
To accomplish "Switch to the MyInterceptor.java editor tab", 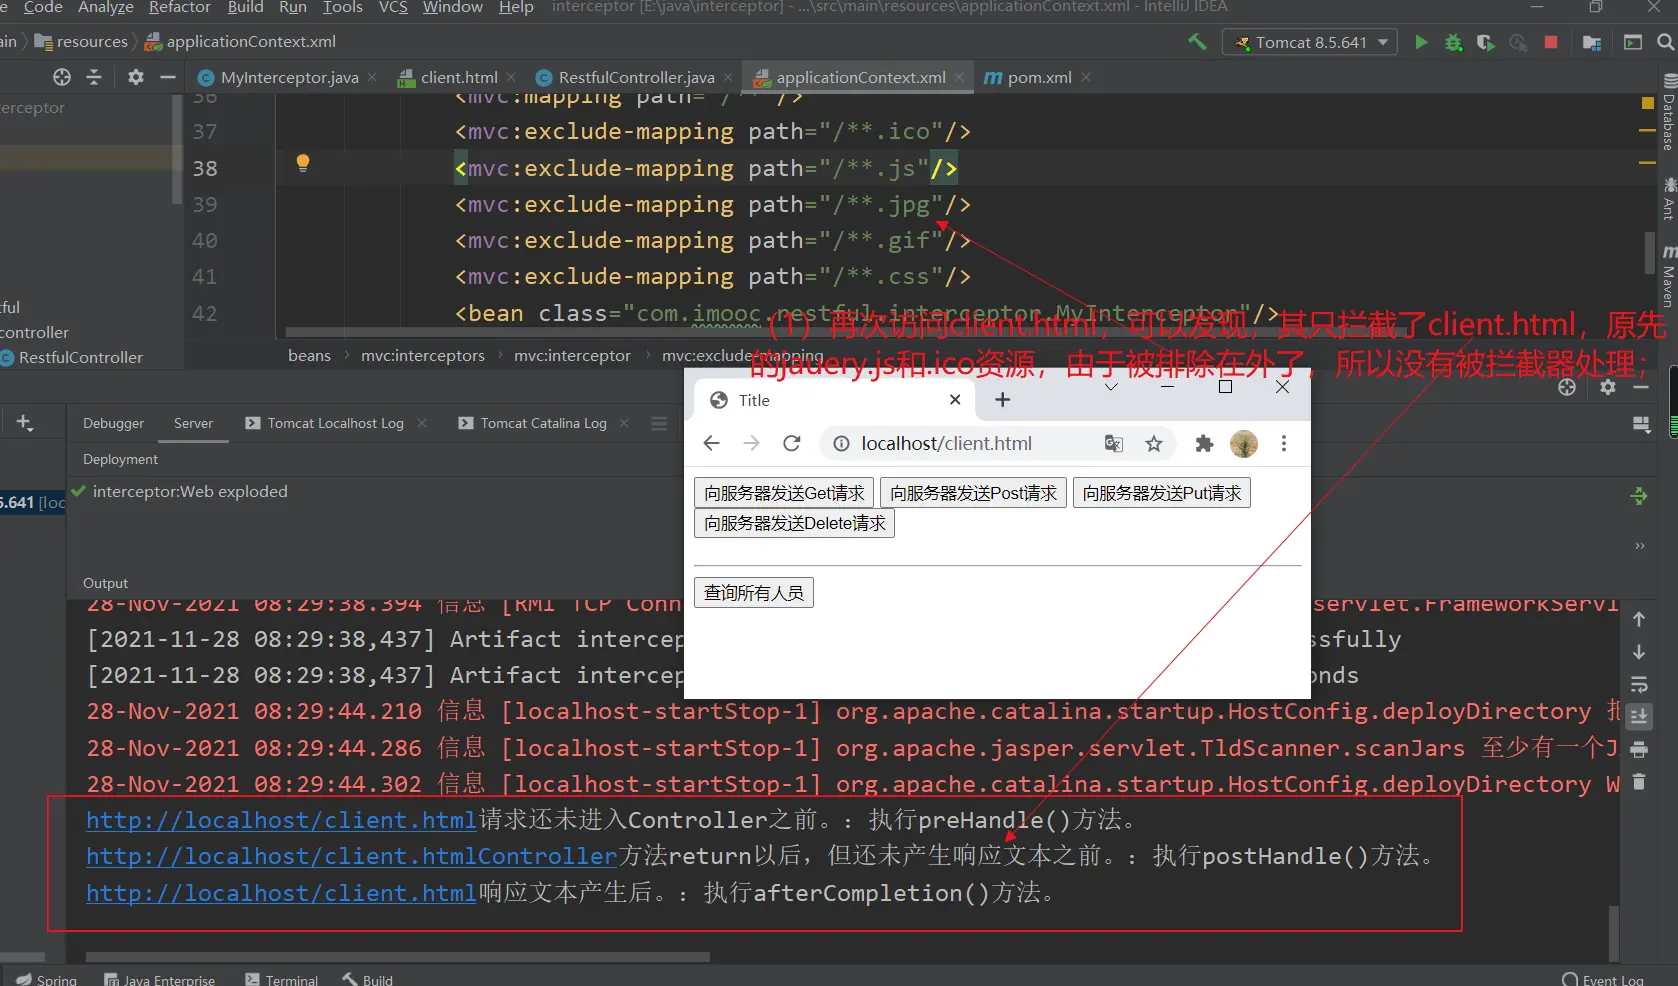I will pos(289,77).
